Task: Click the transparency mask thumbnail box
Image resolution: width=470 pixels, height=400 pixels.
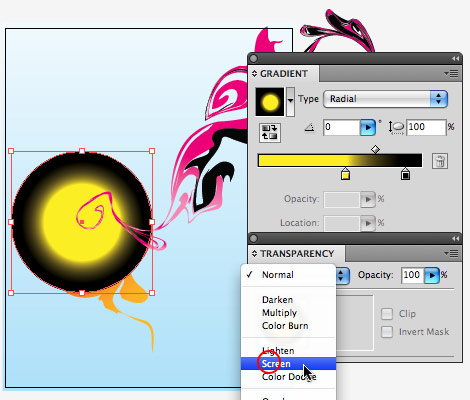Action: coord(355,323)
